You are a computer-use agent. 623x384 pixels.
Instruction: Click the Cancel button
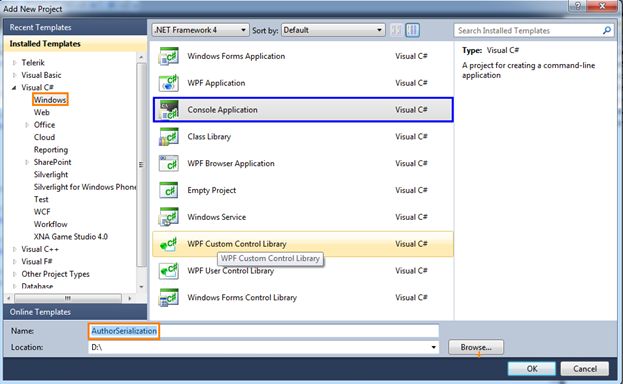[584, 368]
